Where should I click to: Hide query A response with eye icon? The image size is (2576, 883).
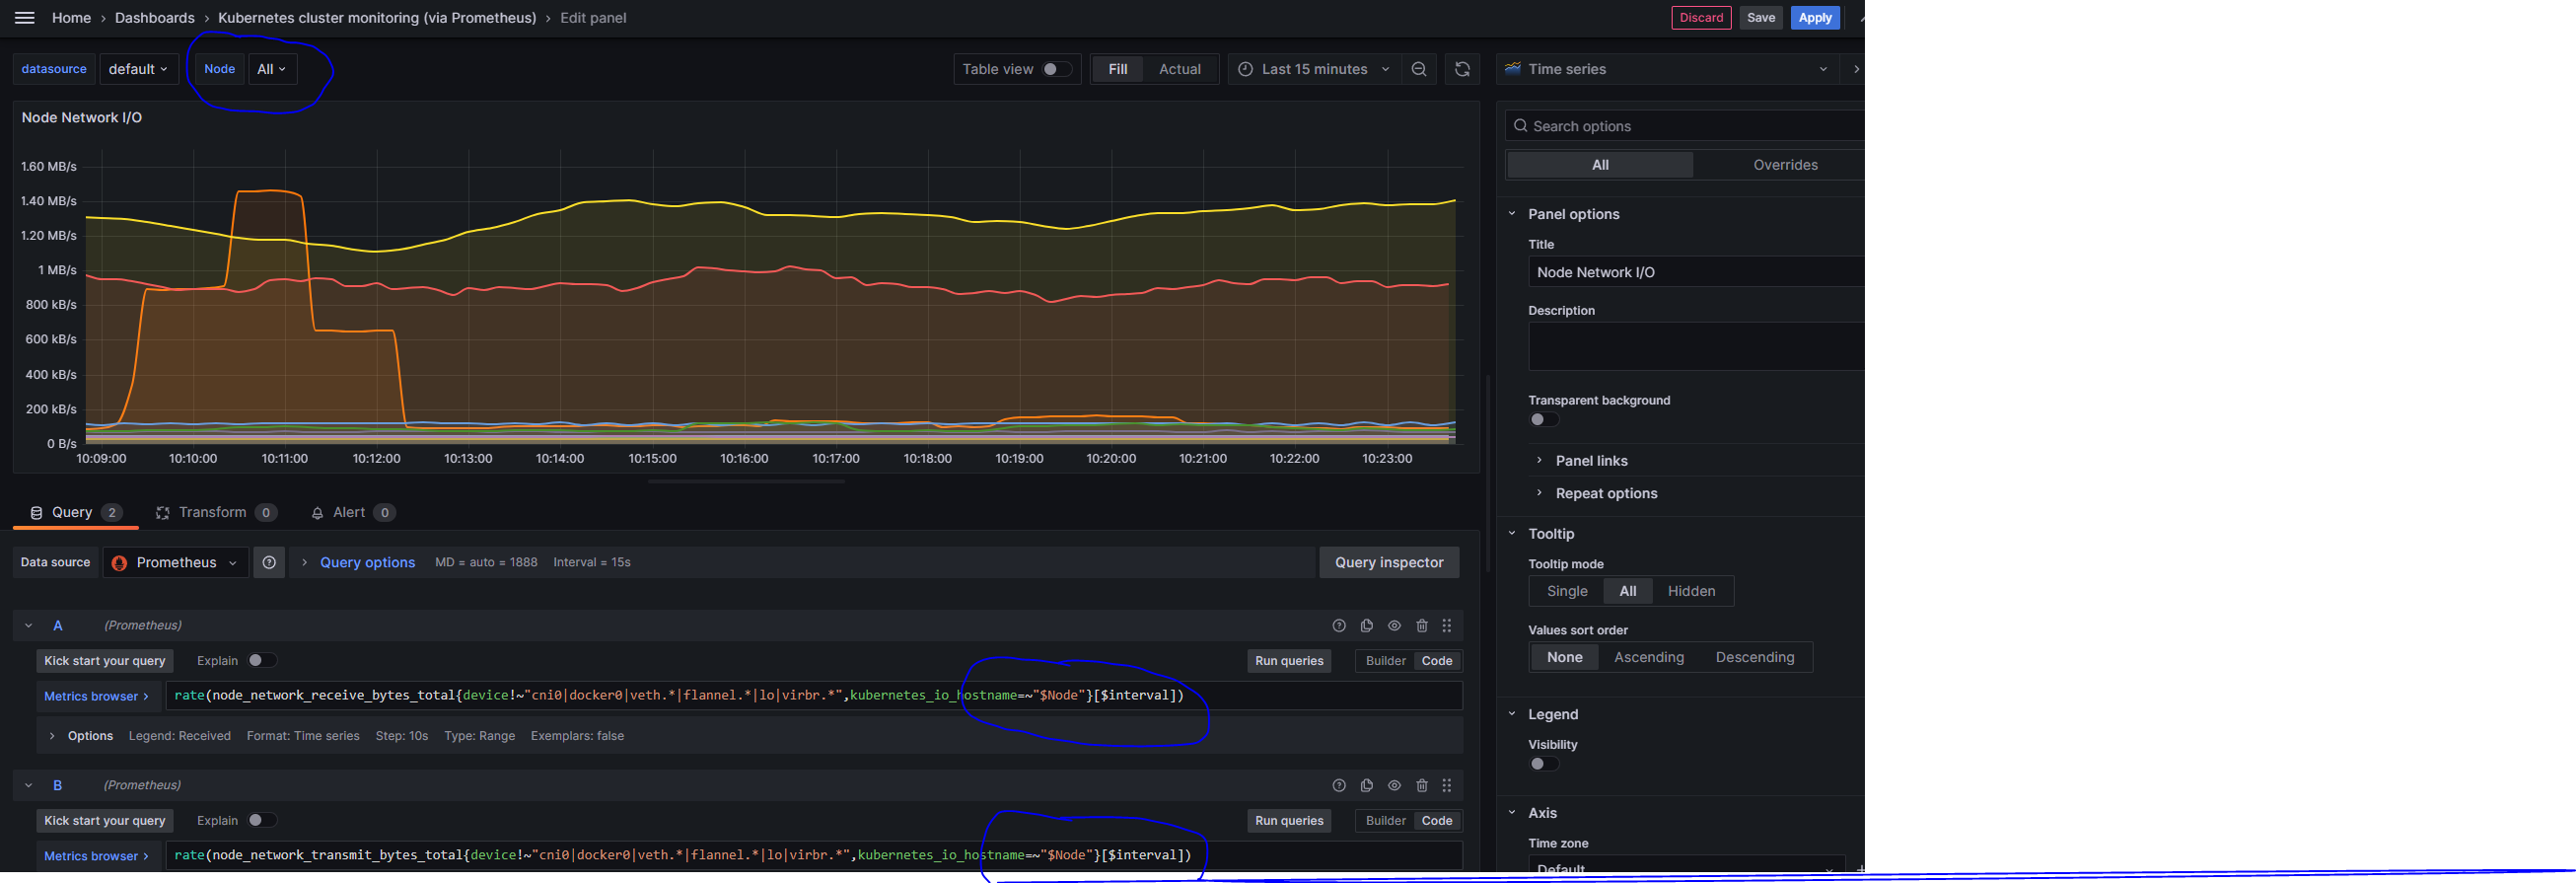pos(1394,626)
